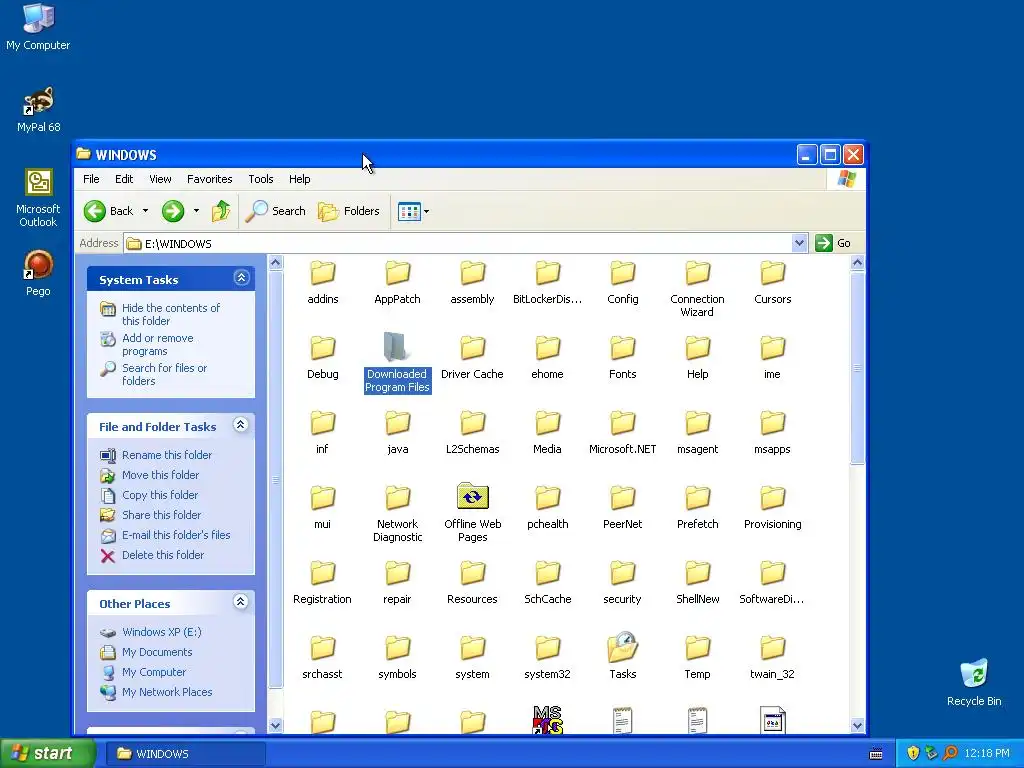The width and height of the screenshot is (1024, 768).
Task: Open Back history dropdown arrow
Action: click(145, 211)
